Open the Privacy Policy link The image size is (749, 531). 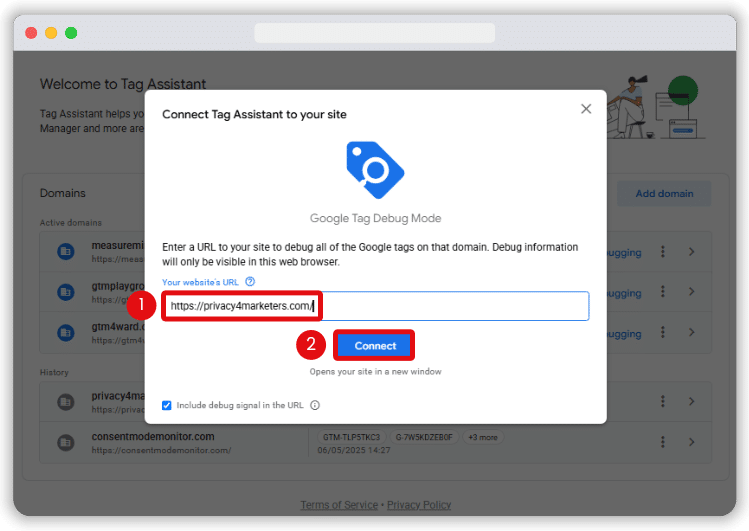(x=418, y=505)
